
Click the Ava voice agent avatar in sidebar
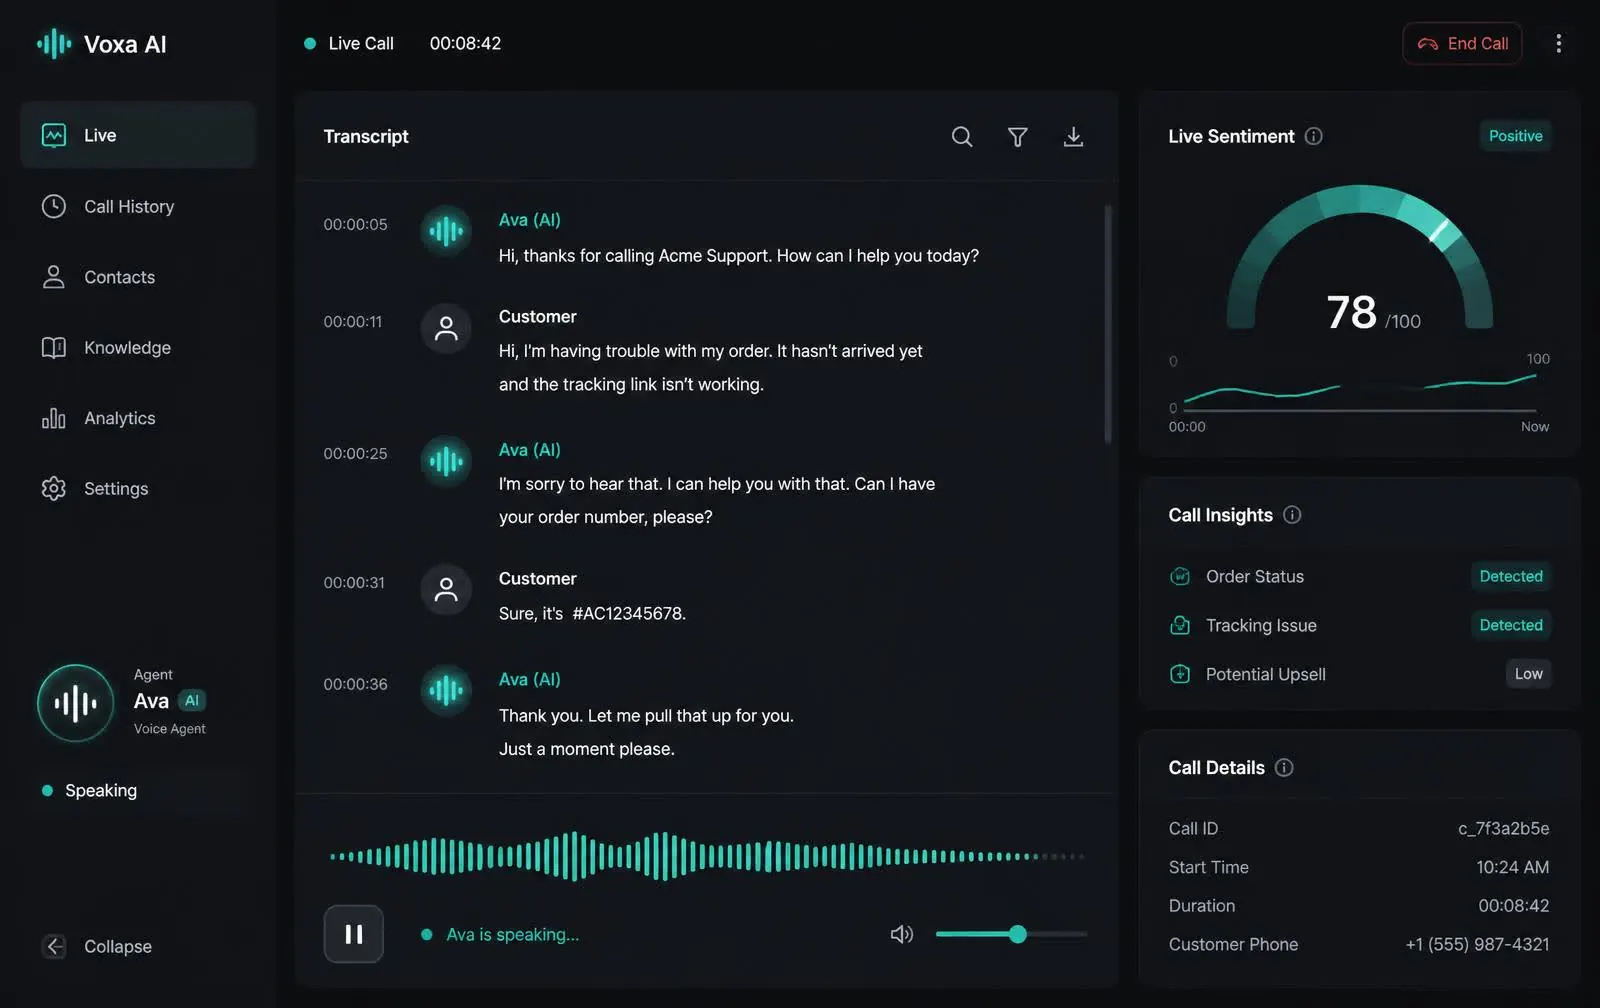tap(76, 703)
